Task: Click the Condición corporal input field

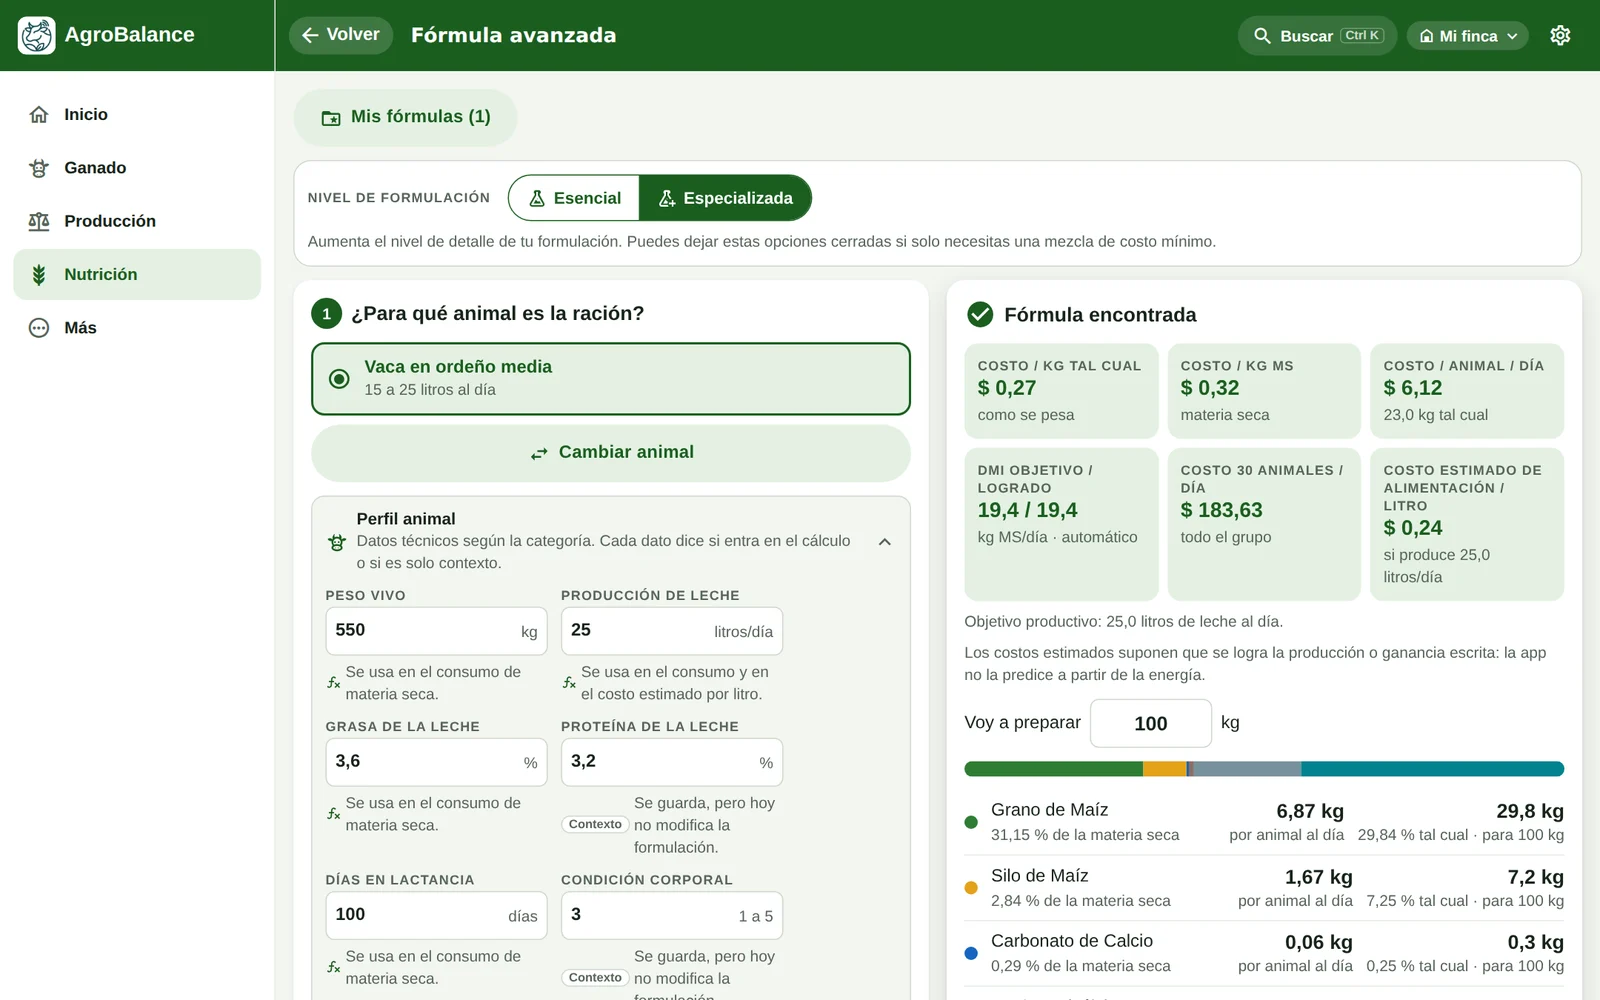Action: (672, 915)
